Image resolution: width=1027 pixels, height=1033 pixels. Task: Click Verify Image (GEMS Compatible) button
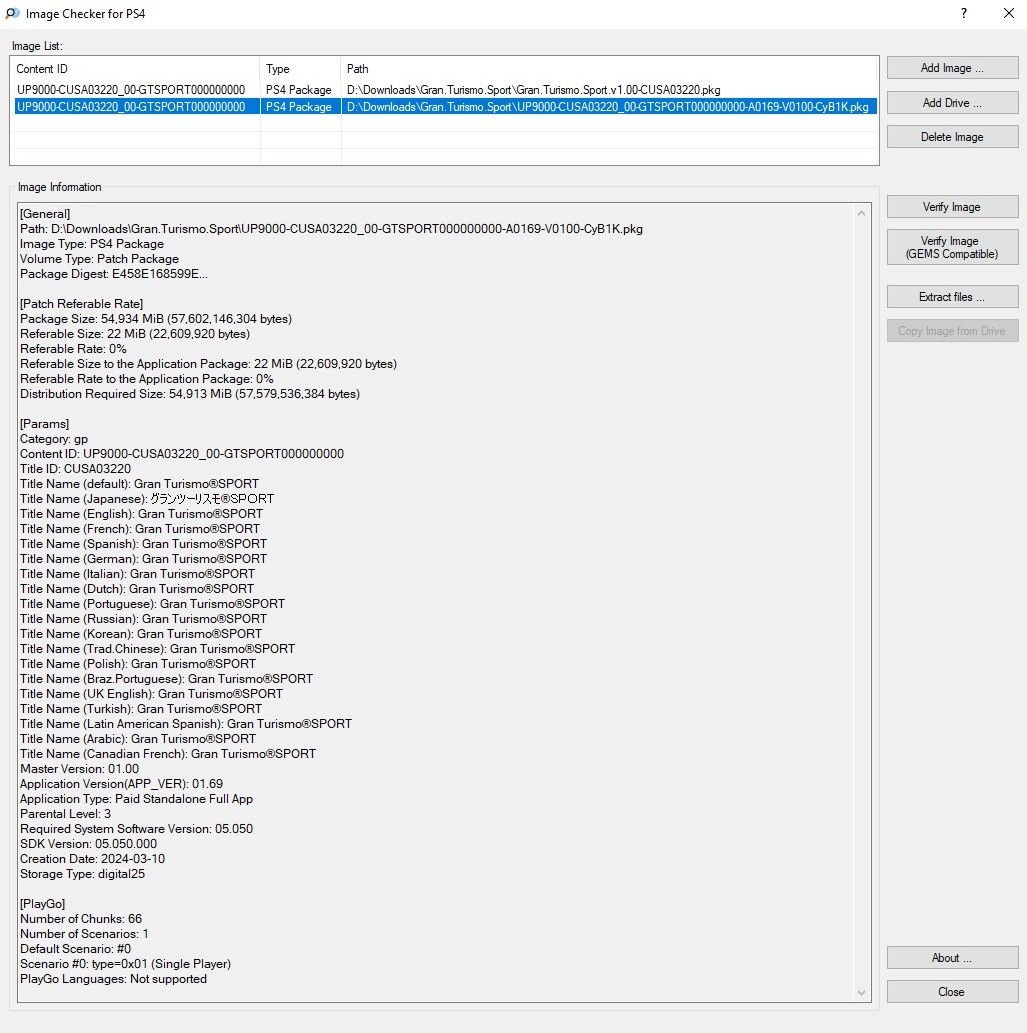(952, 247)
